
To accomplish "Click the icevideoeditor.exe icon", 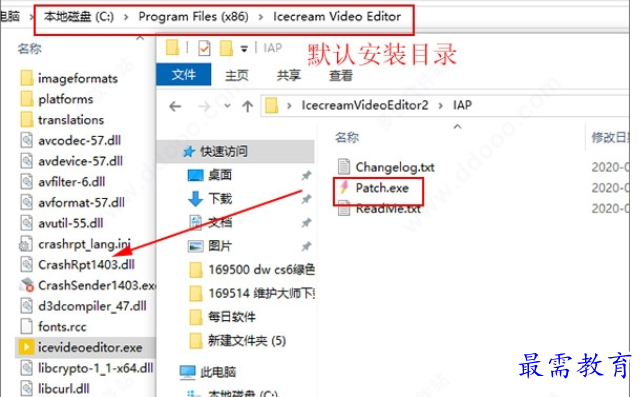I will 26,347.
